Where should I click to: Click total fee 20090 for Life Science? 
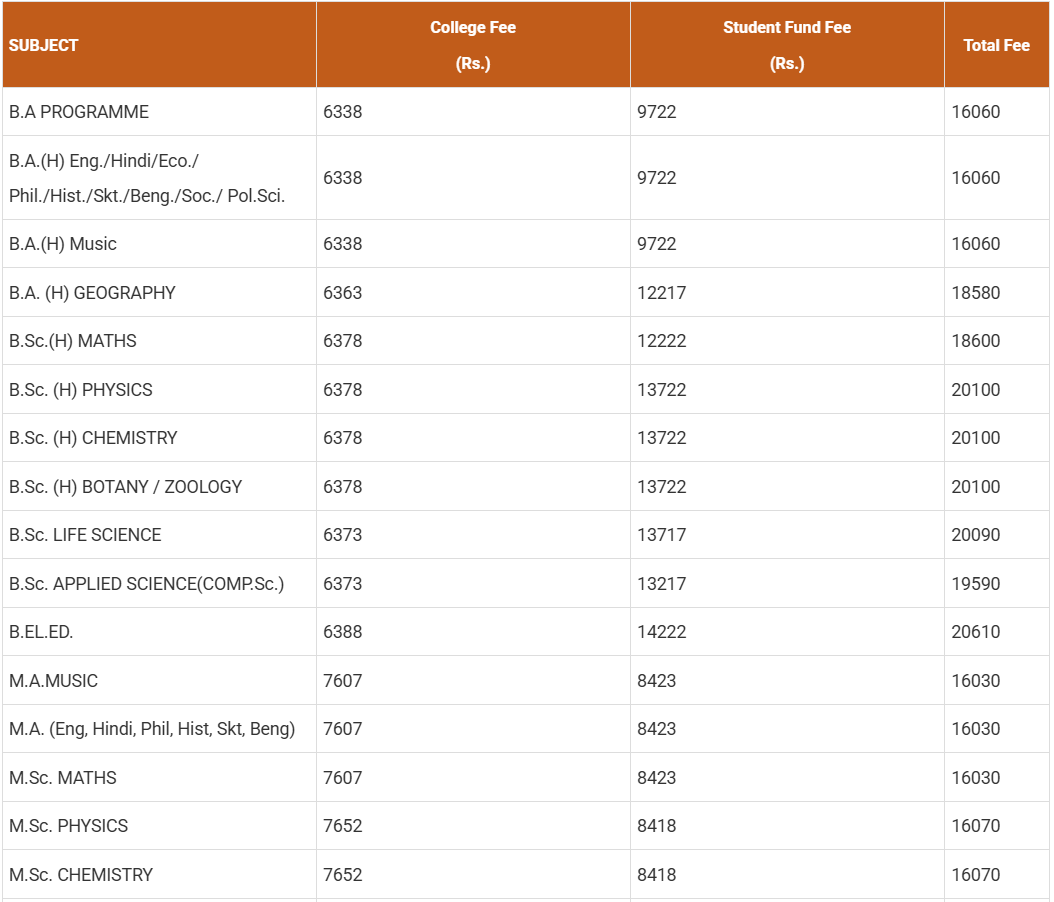975,535
